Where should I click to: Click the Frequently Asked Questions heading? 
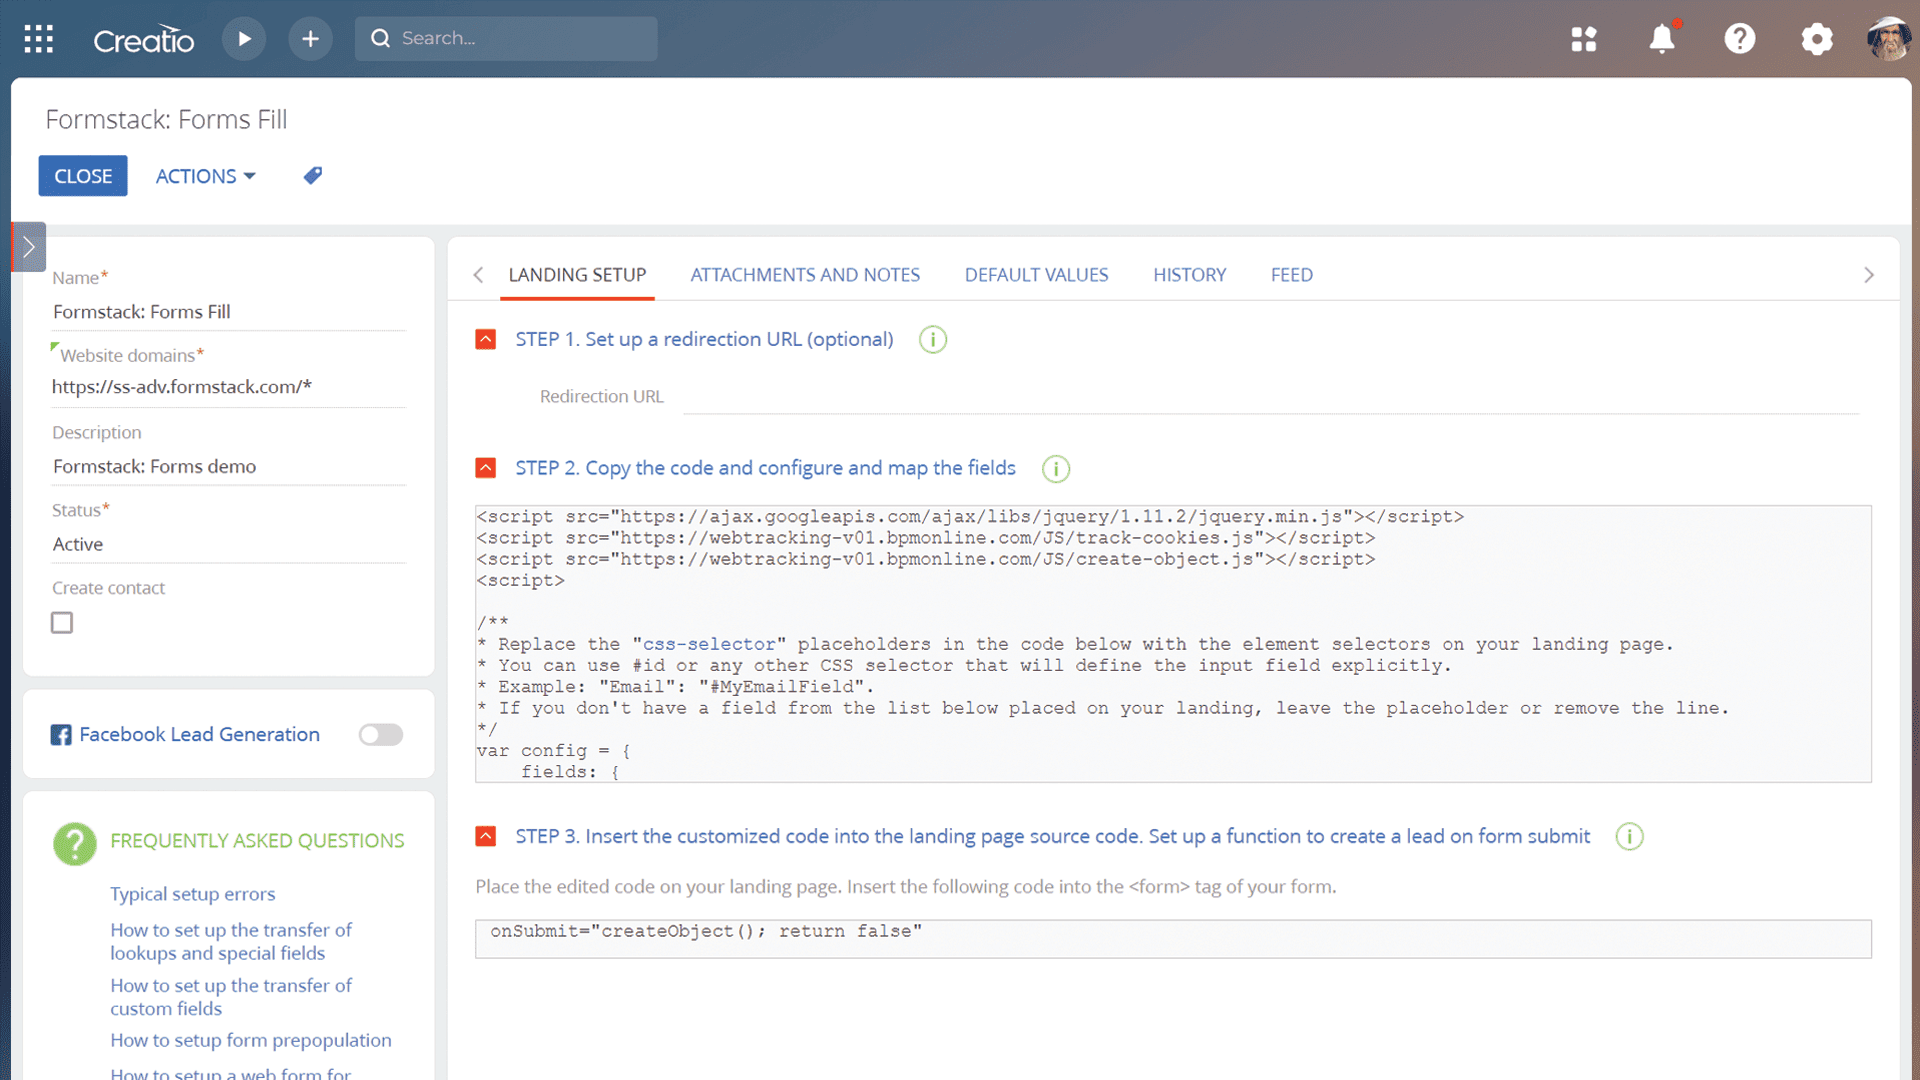(x=257, y=841)
